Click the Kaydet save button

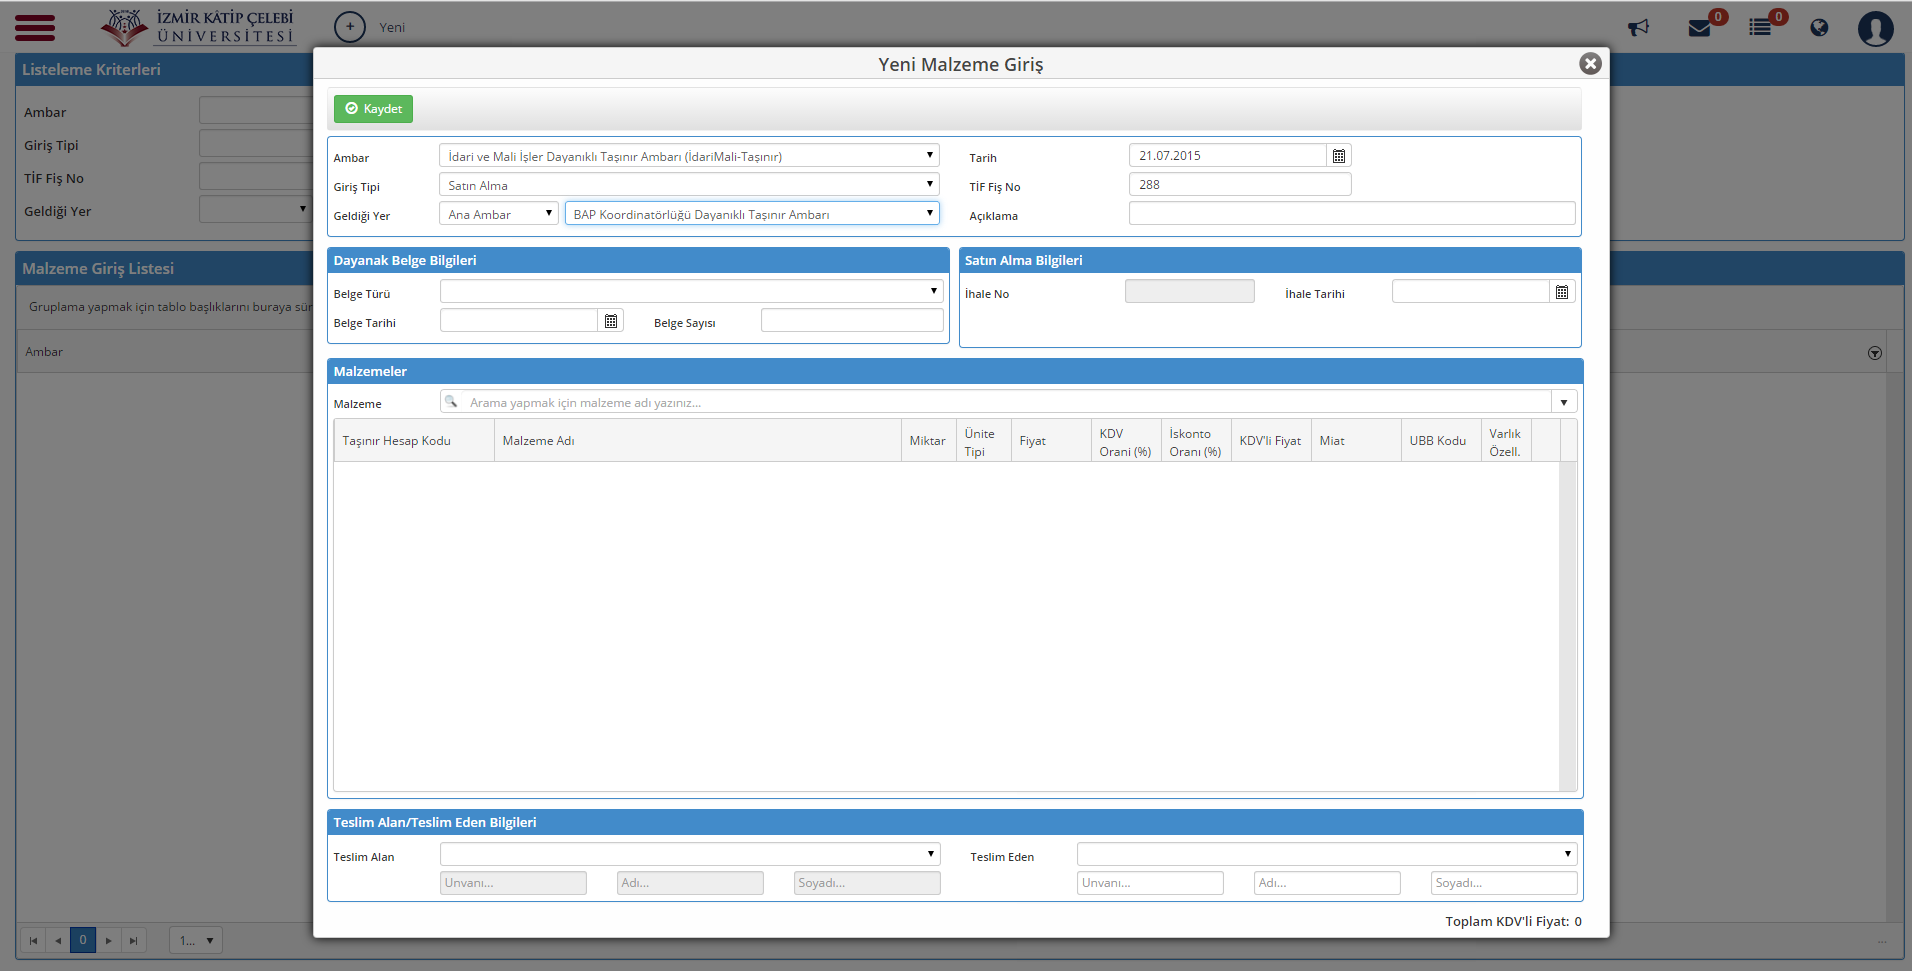373,108
